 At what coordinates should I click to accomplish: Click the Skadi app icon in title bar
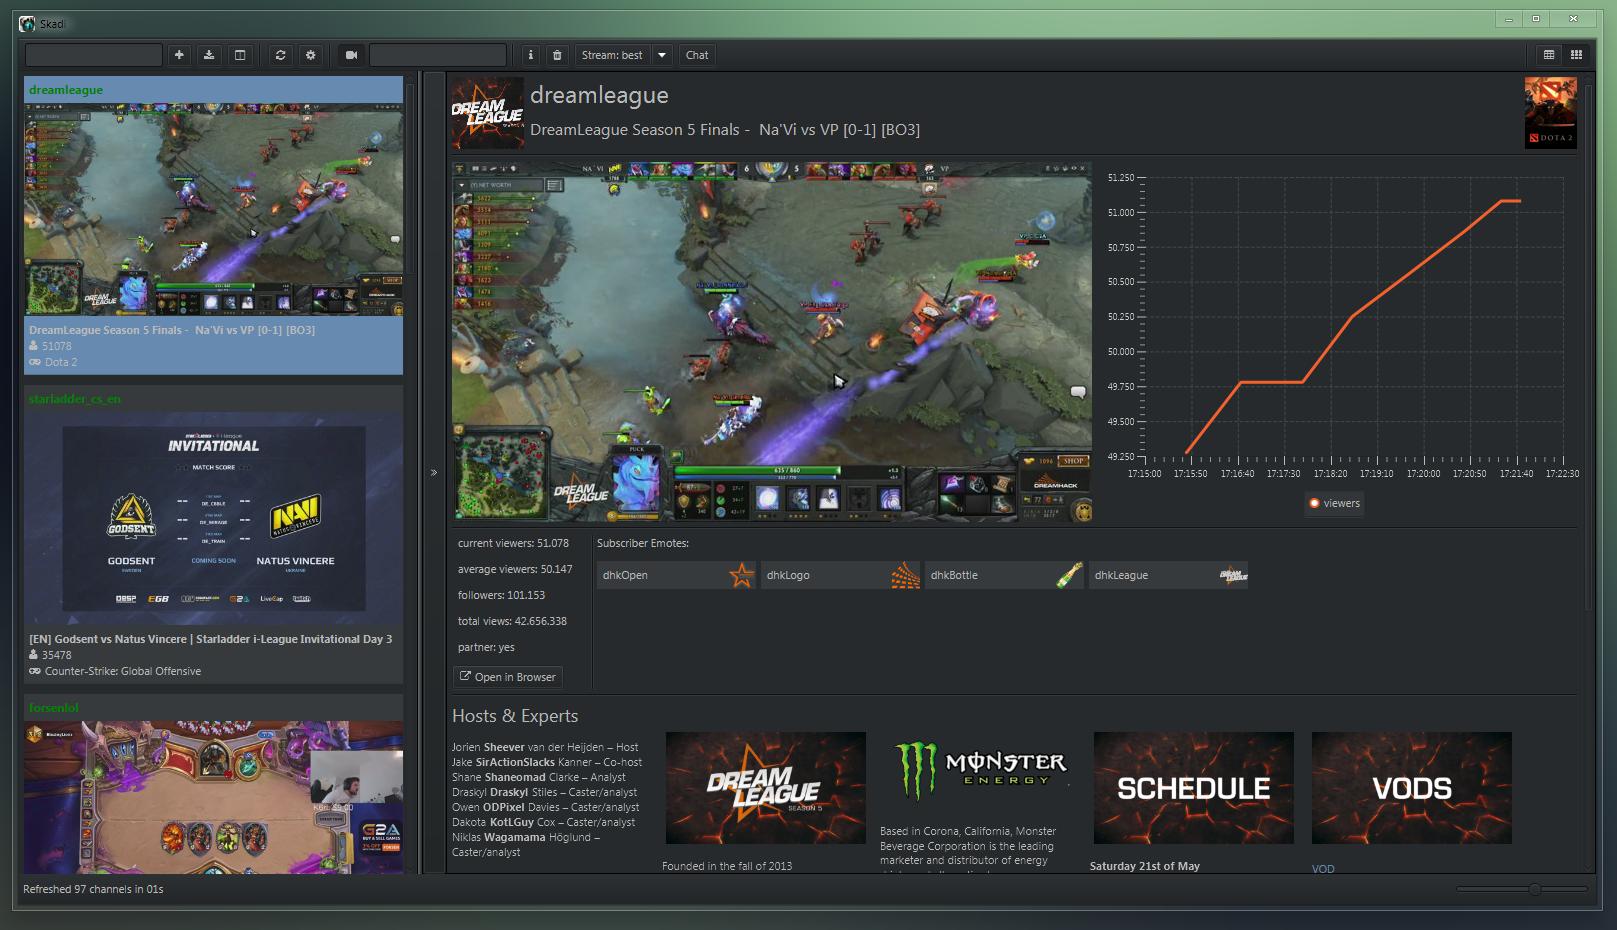coord(27,23)
